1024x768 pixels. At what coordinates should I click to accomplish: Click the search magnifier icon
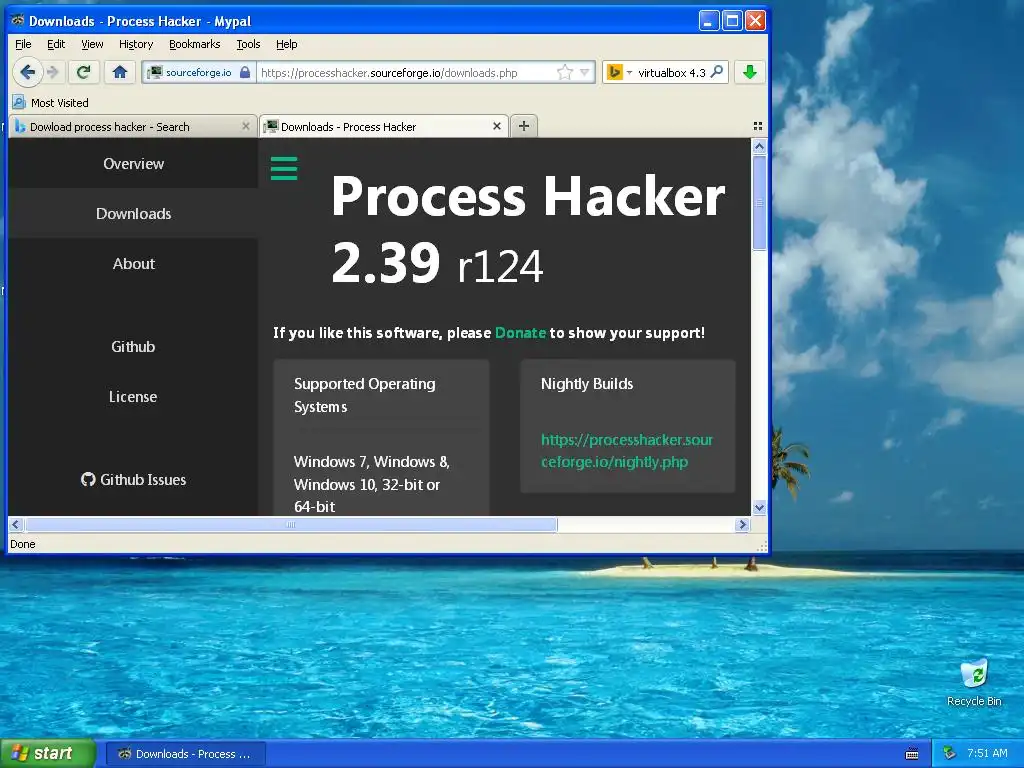[717, 72]
